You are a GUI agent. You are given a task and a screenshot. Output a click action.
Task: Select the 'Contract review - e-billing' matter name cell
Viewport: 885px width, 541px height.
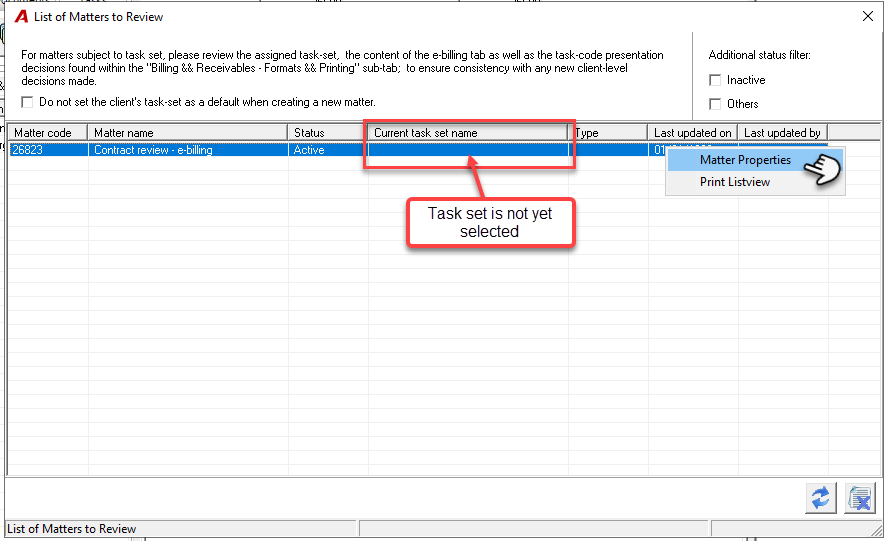coord(188,150)
